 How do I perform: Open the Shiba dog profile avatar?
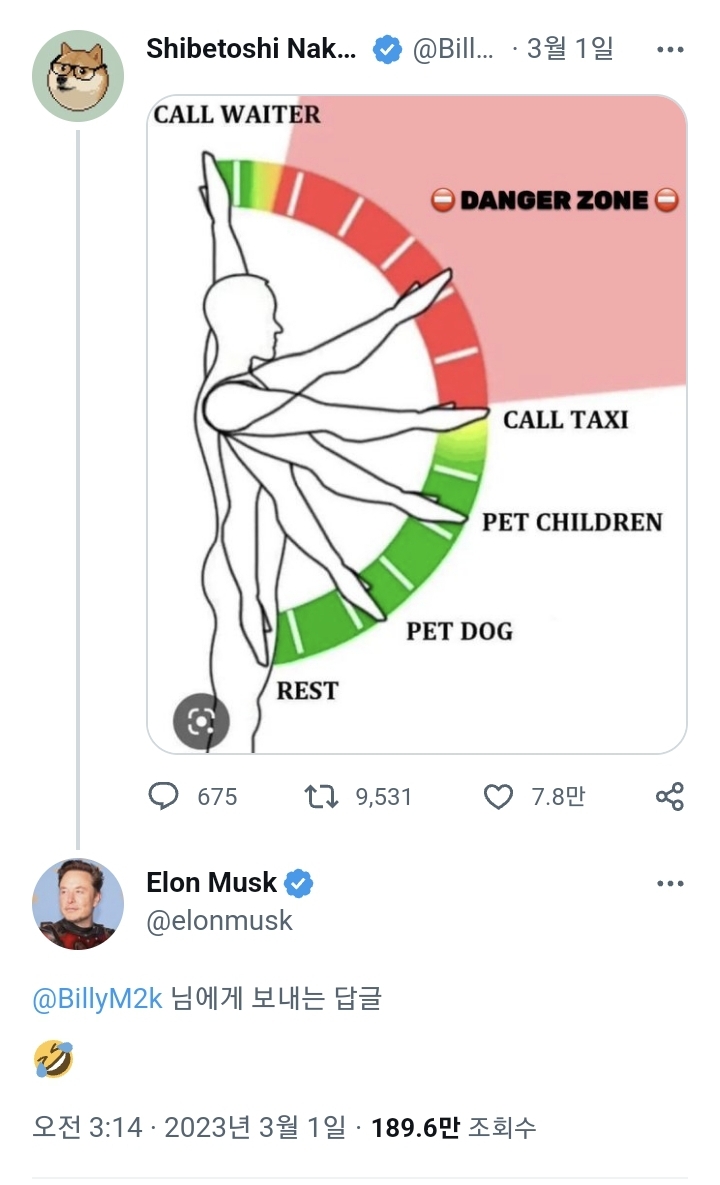point(78,76)
